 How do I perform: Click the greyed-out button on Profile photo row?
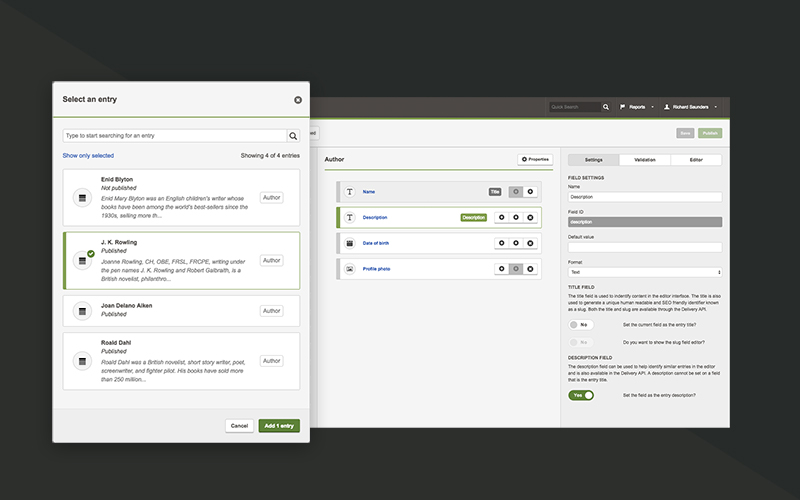click(516, 269)
